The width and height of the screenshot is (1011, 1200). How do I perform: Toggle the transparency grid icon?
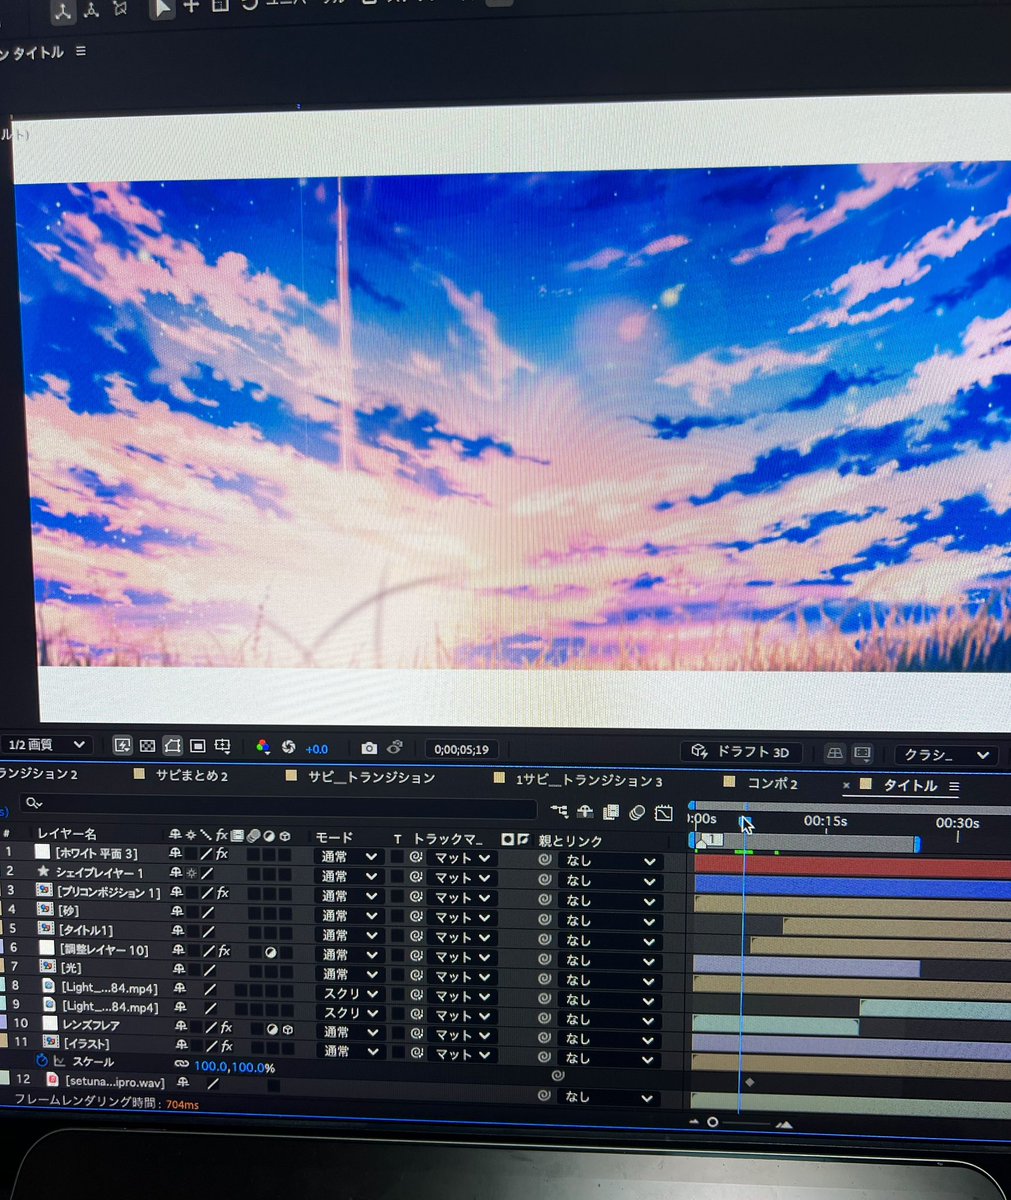[148, 746]
